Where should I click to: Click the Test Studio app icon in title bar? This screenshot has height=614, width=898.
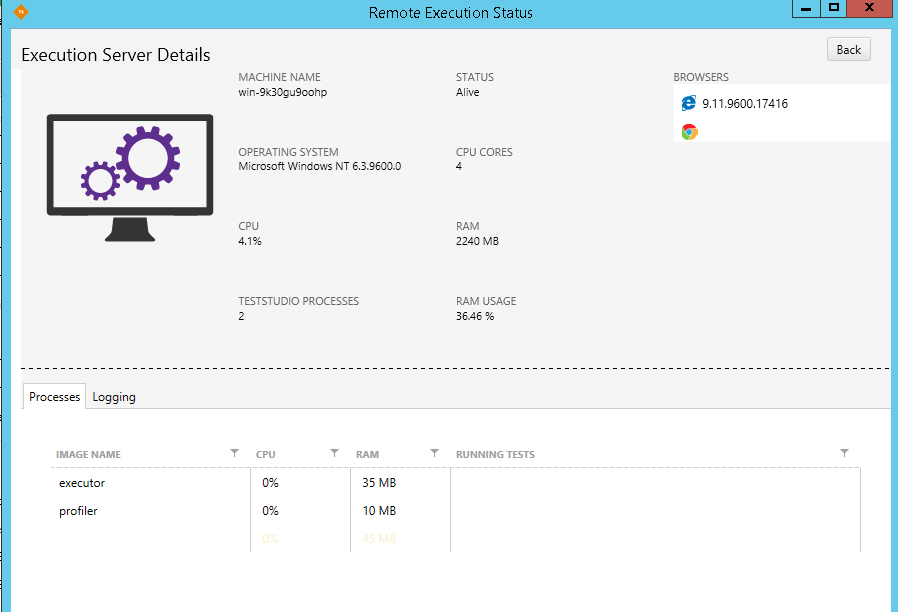point(21,12)
